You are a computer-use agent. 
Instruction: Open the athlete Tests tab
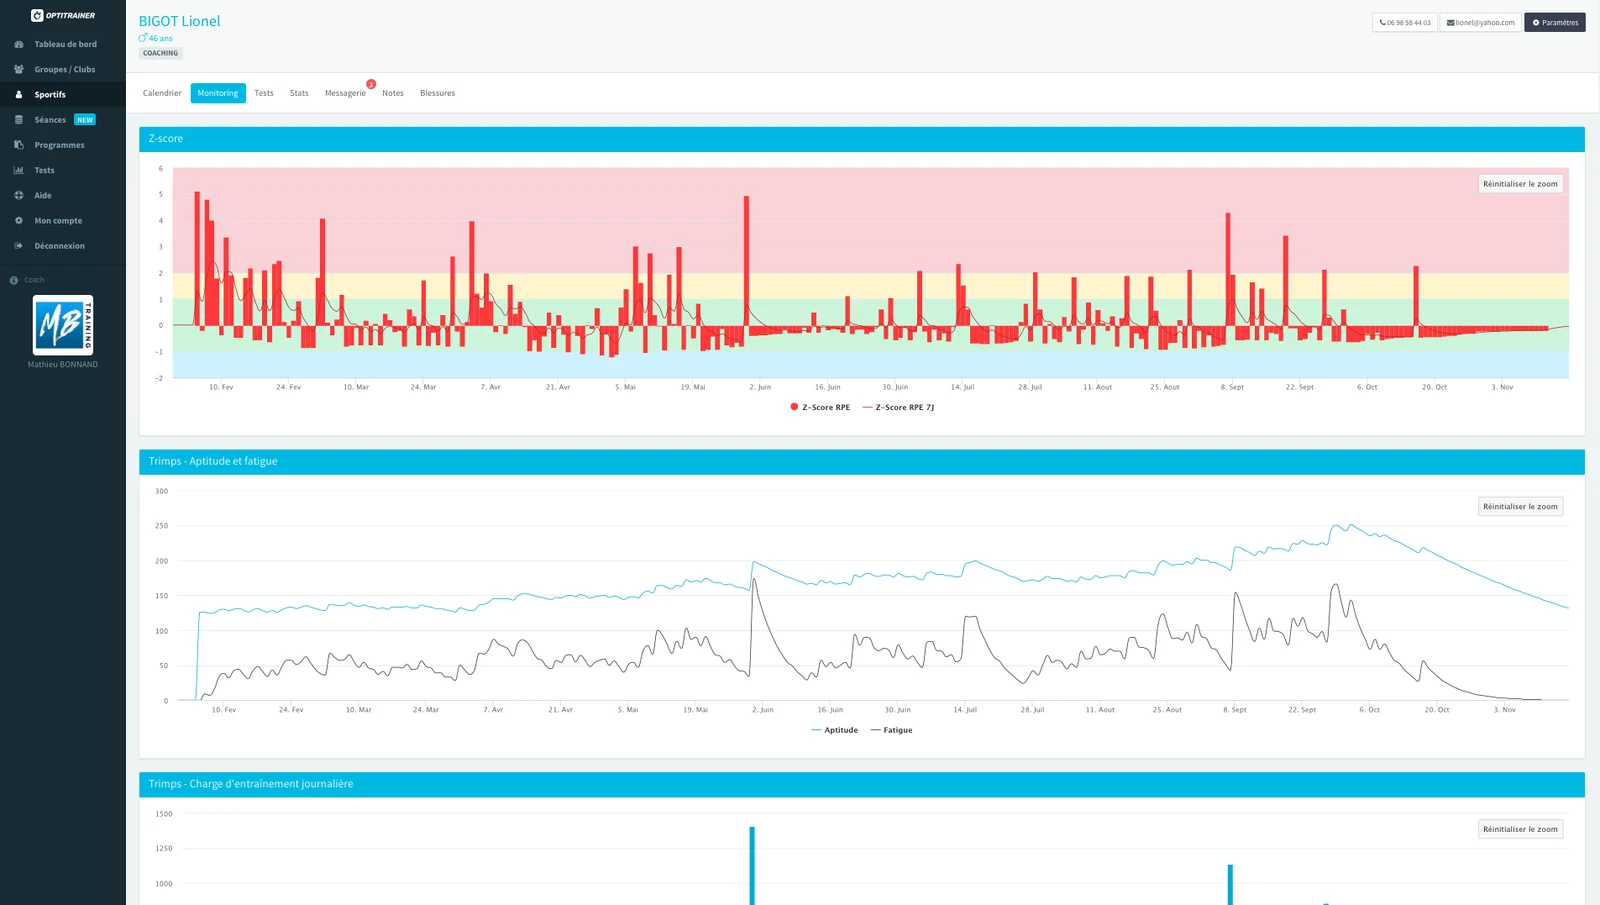tap(264, 93)
